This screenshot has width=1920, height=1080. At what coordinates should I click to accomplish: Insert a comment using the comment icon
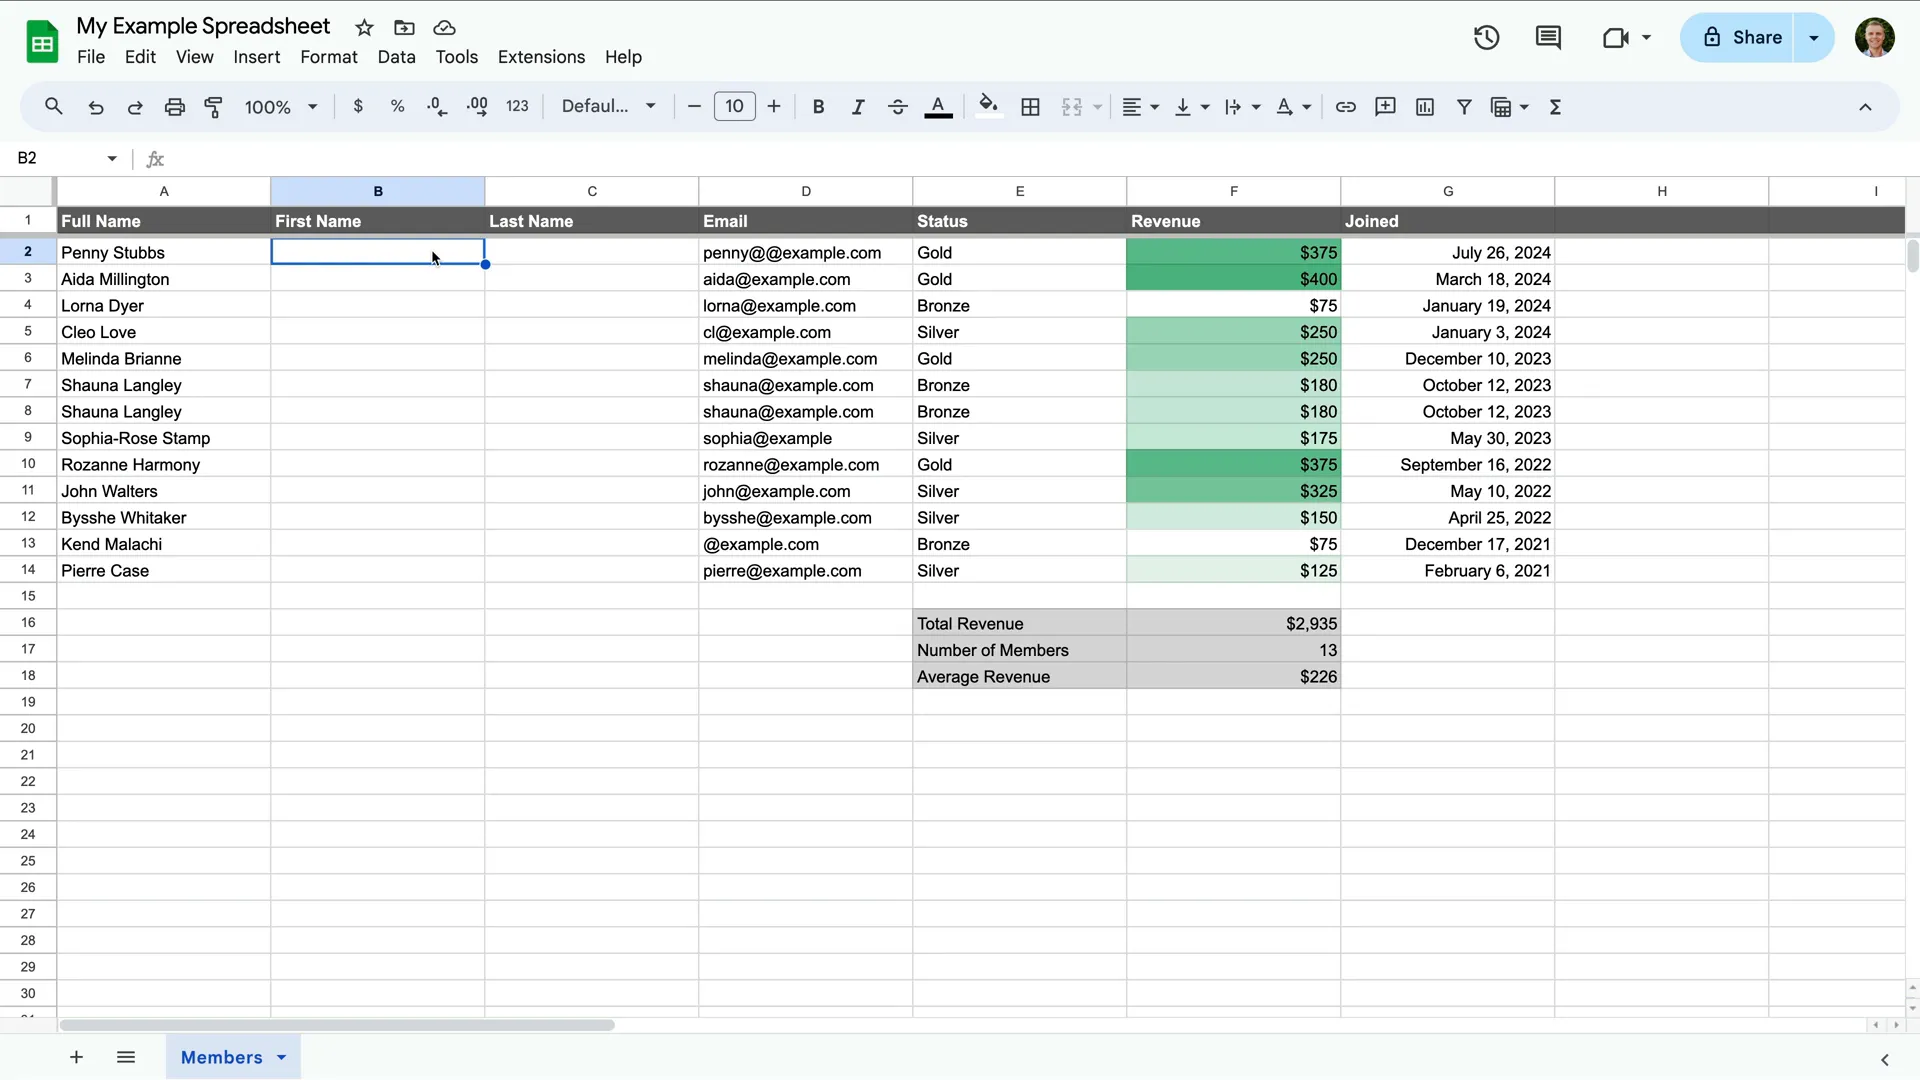pos(1385,106)
